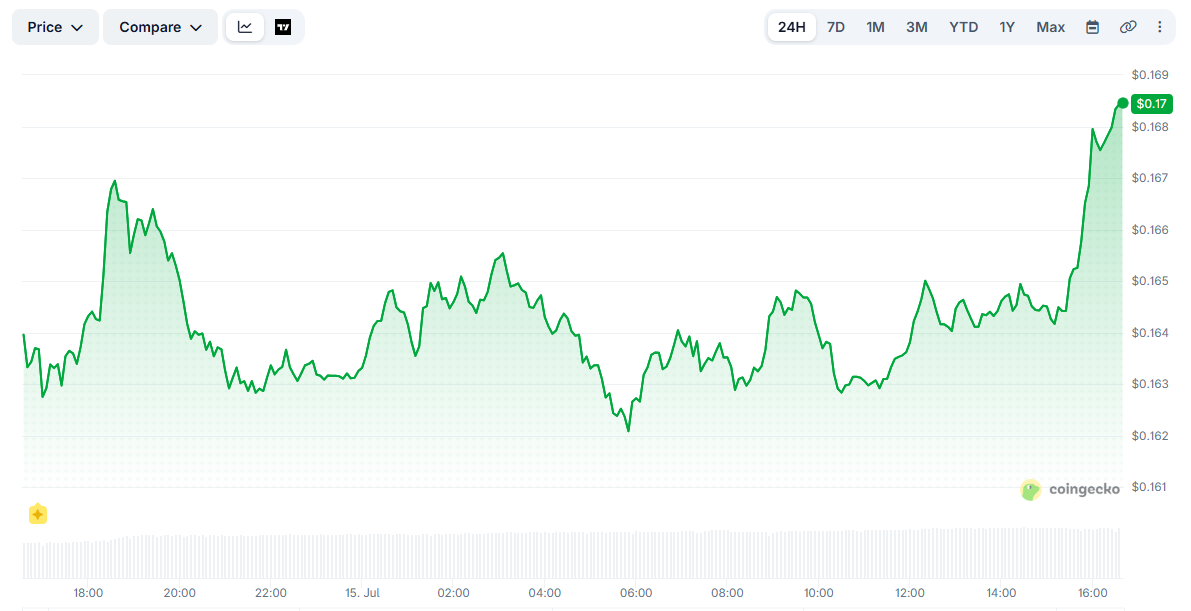Switch to the line chart view
Image resolution: width=1191 pixels, height=611 pixels.
(x=245, y=27)
